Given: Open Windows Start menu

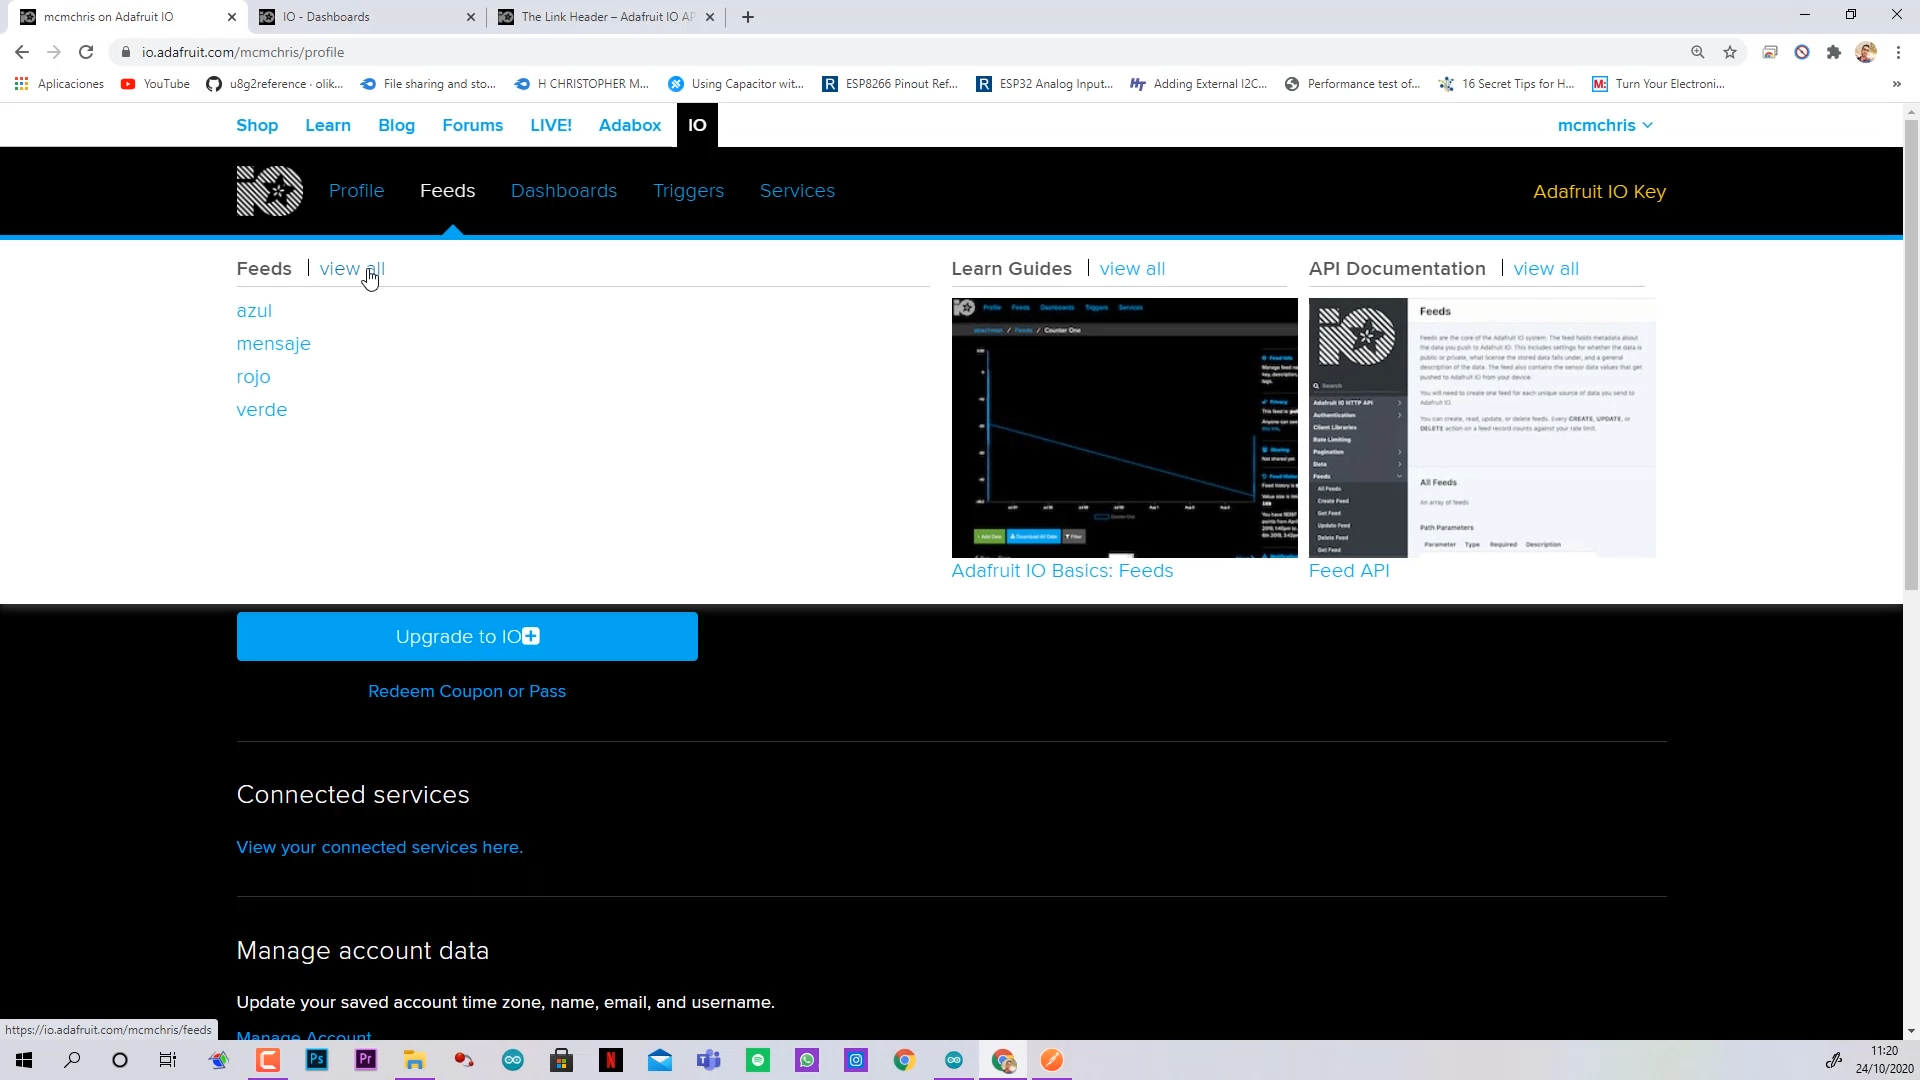Looking at the screenshot, I should point(24,1060).
